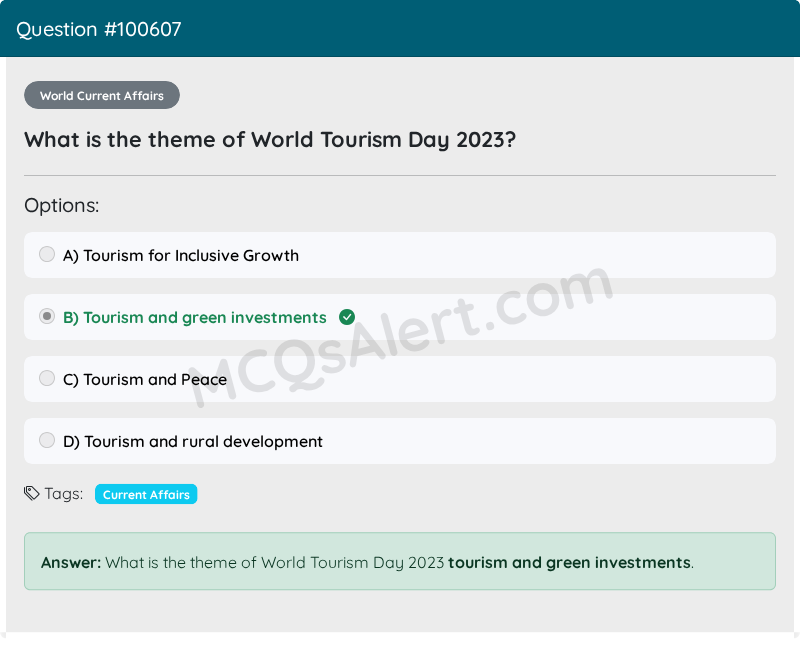Image resolution: width=800 pixels, height=663 pixels.
Task: Select radio button for option D
Action: pyautogui.click(x=47, y=440)
